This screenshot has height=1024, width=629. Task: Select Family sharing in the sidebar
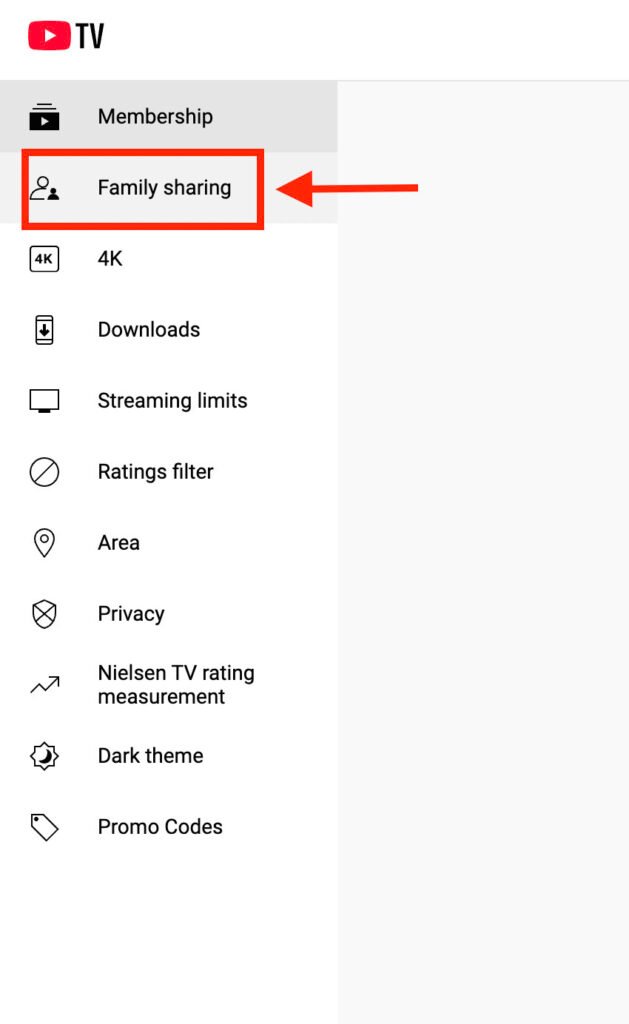click(164, 188)
